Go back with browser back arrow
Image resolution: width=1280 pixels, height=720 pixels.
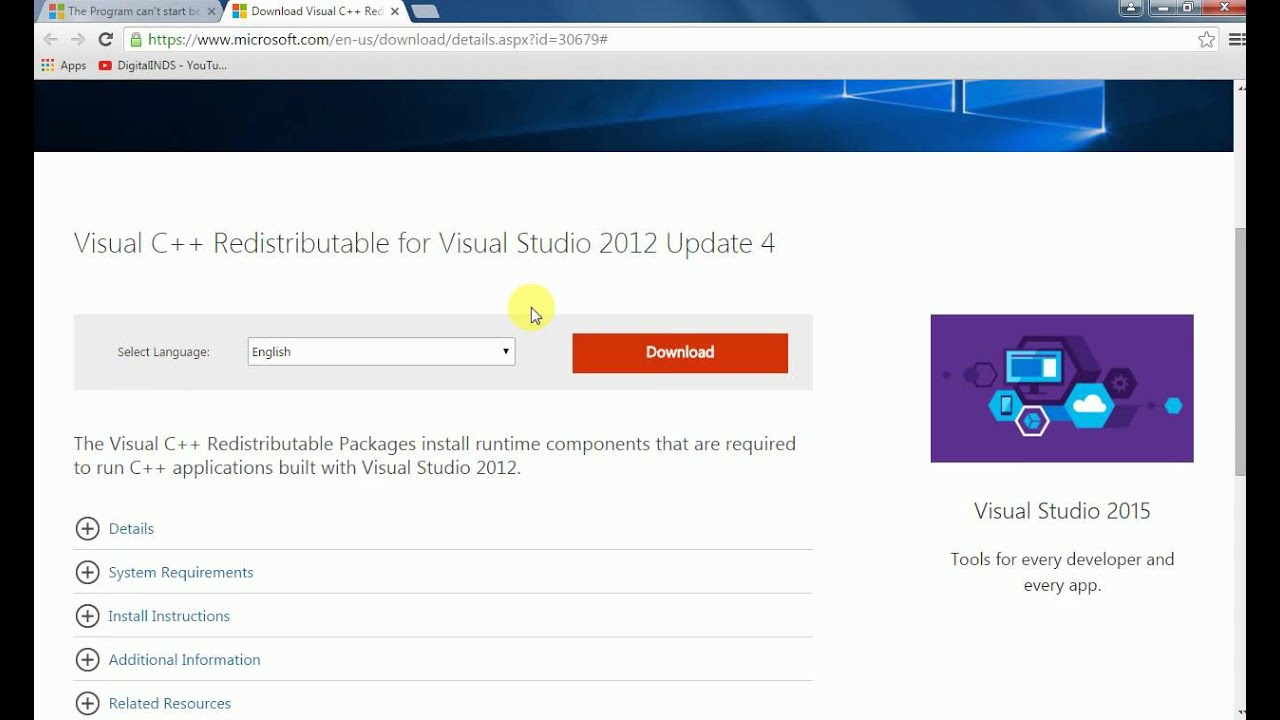pos(50,39)
